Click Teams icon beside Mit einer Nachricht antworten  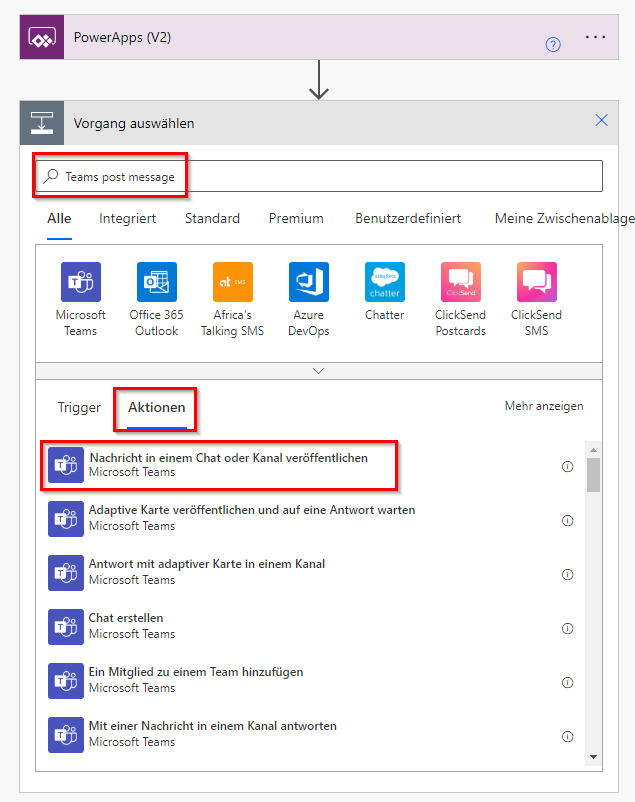click(66, 735)
